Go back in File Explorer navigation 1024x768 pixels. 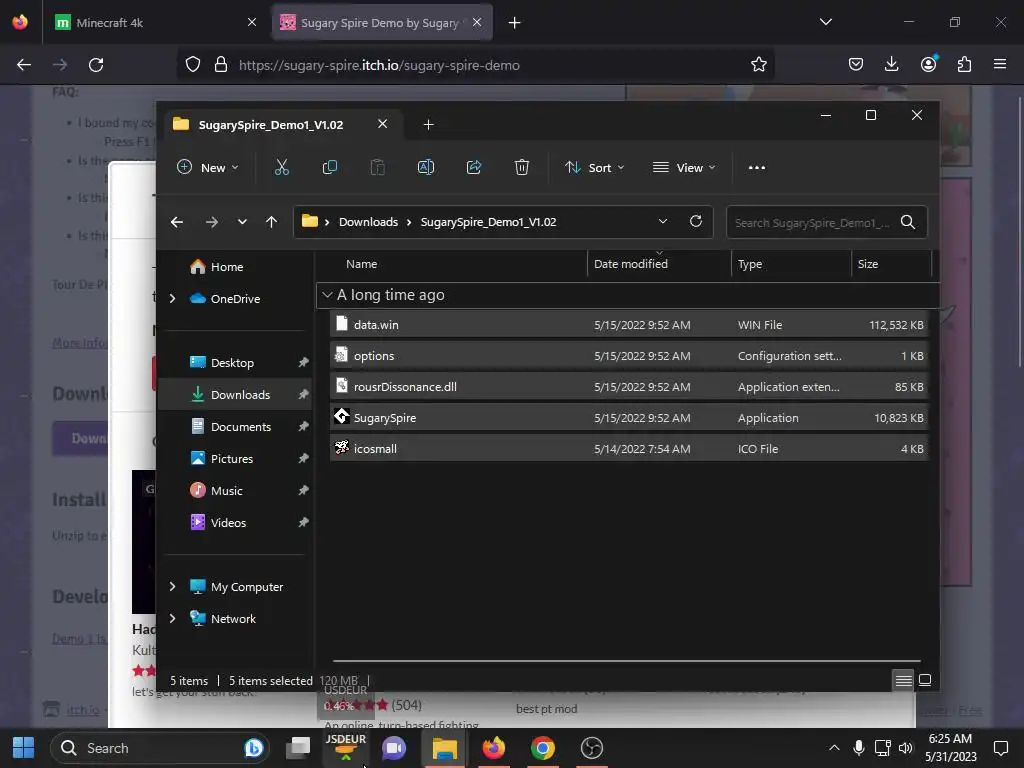pyautogui.click(x=176, y=222)
